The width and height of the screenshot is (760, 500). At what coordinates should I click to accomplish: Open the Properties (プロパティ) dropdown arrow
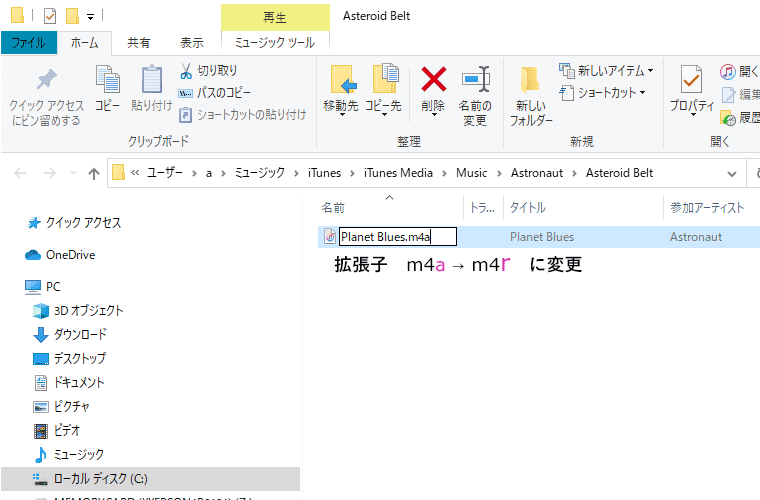point(693,115)
